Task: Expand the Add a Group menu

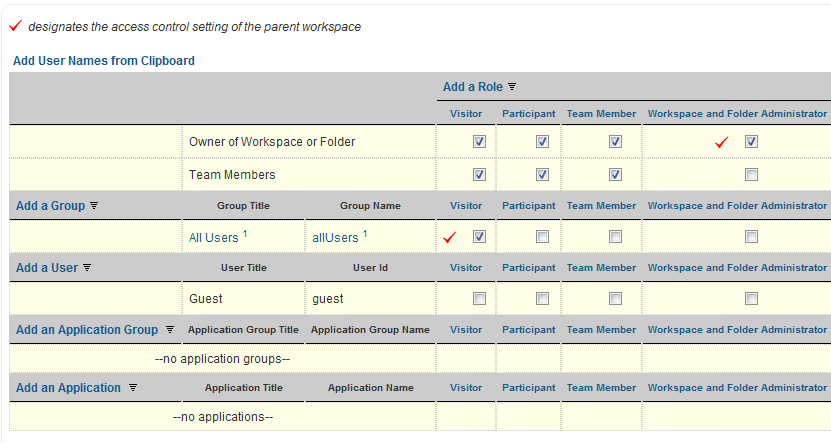Action: tap(50, 206)
